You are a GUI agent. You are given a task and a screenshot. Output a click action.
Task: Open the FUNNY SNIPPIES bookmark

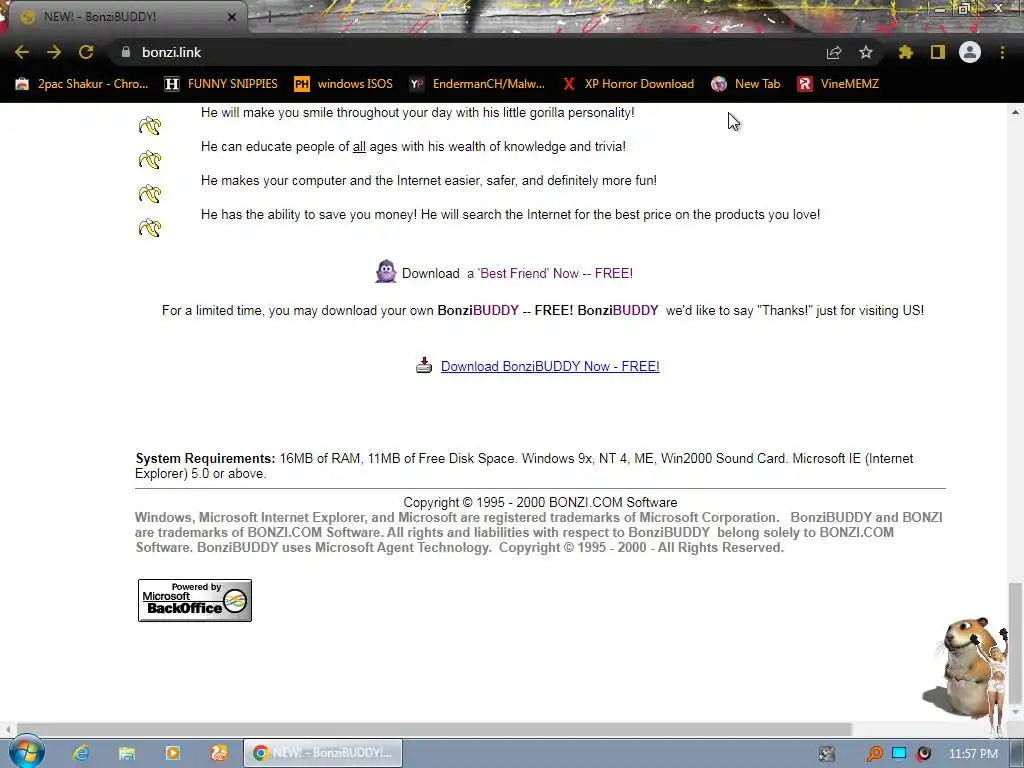[x=221, y=84]
